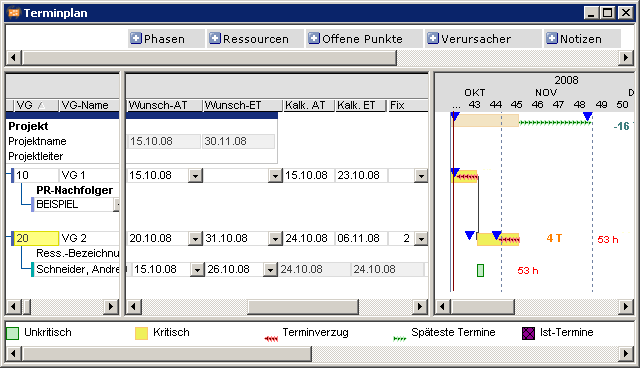Click the legend bar scroll left arrow
This screenshot has height=368, width=640.
[14, 353]
